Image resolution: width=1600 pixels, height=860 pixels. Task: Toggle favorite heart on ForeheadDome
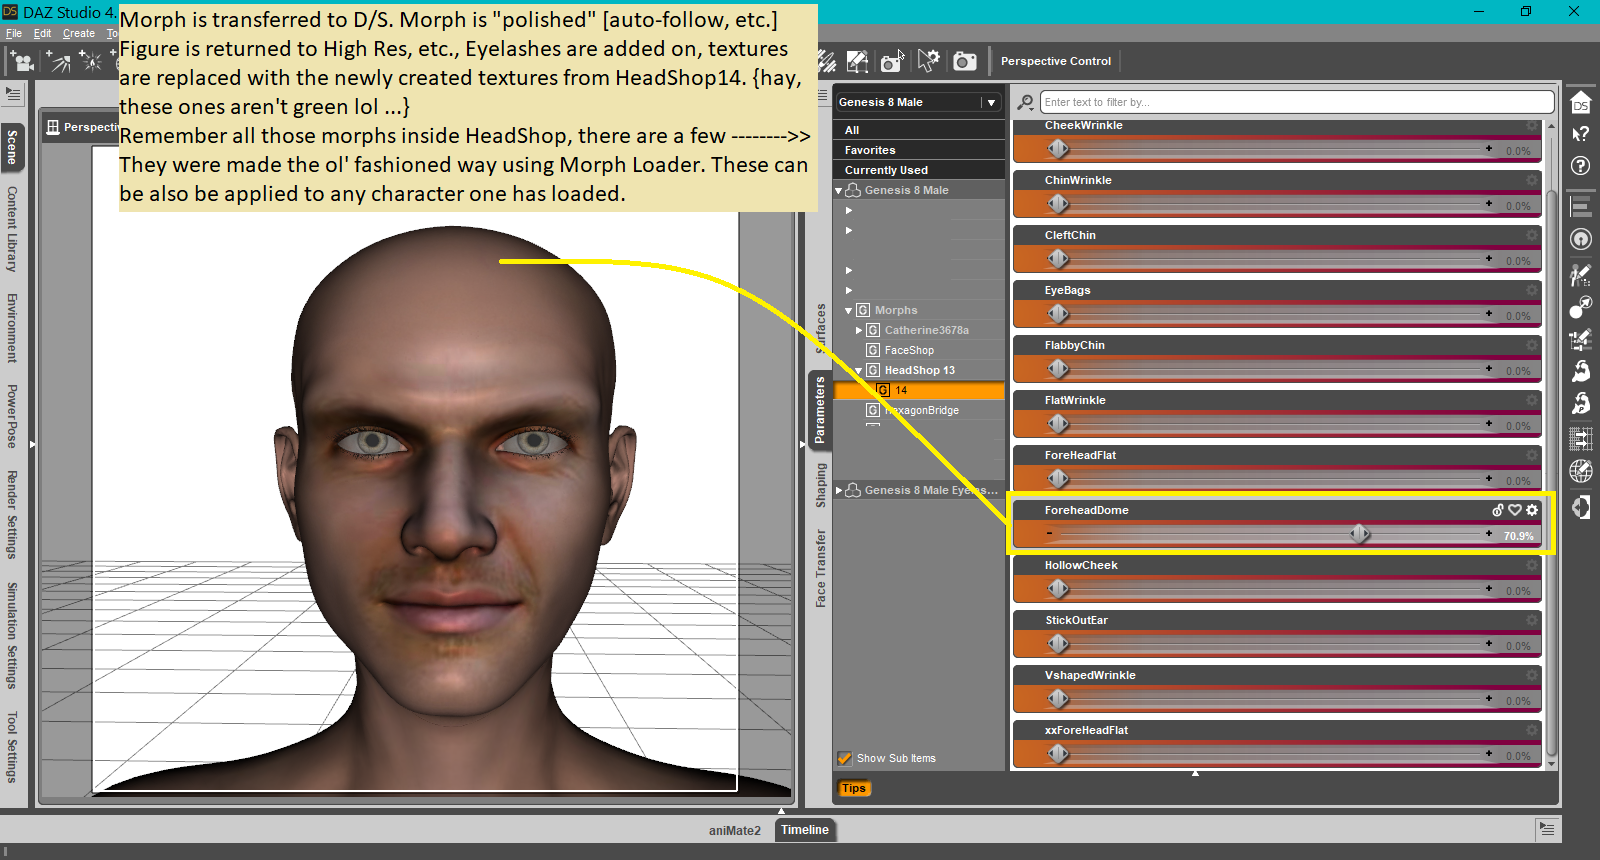[x=1515, y=510]
